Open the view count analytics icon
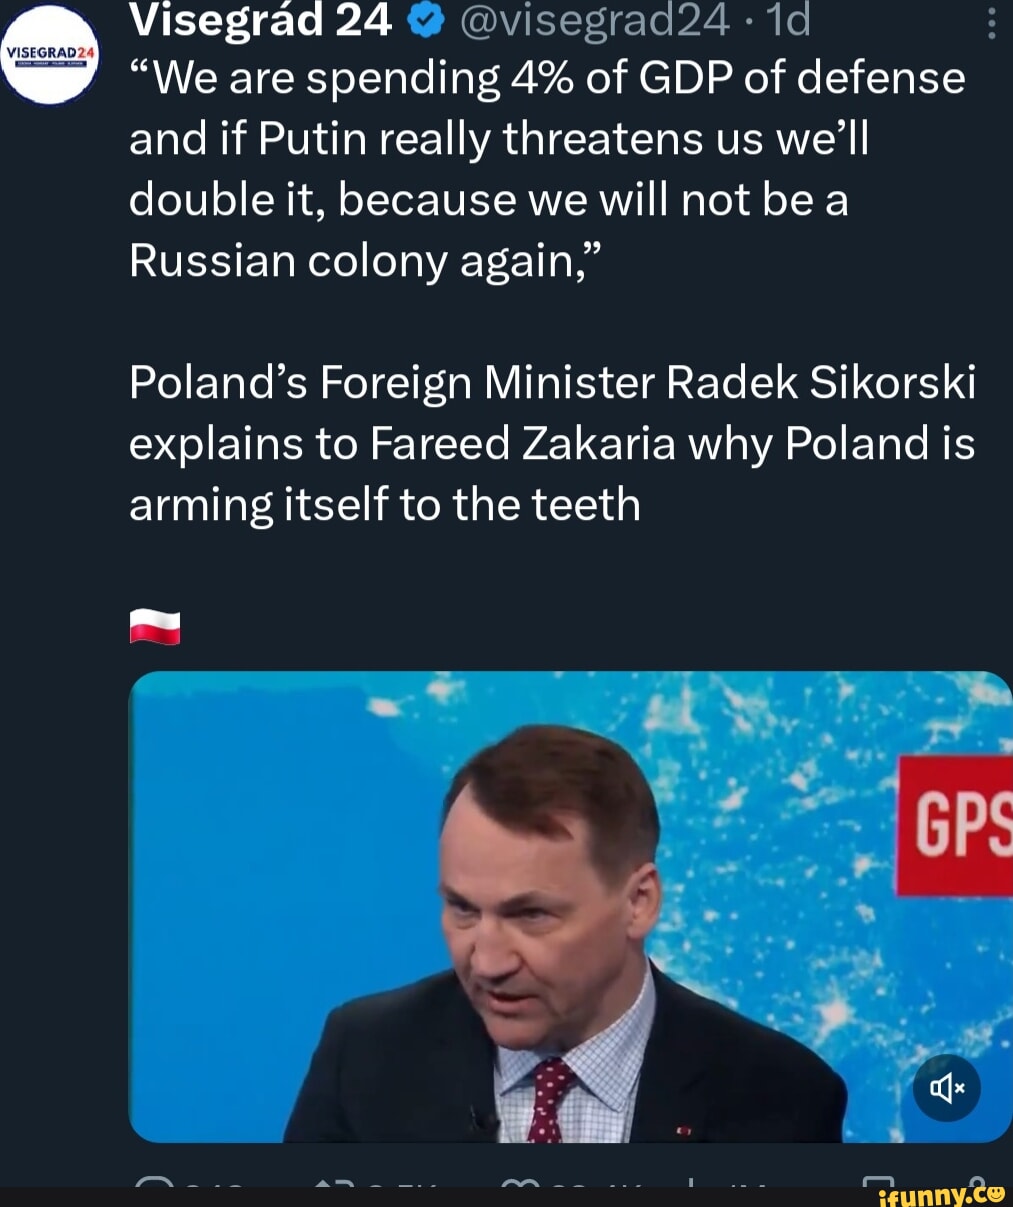1013x1207 pixels. (x=692, y=1184)
